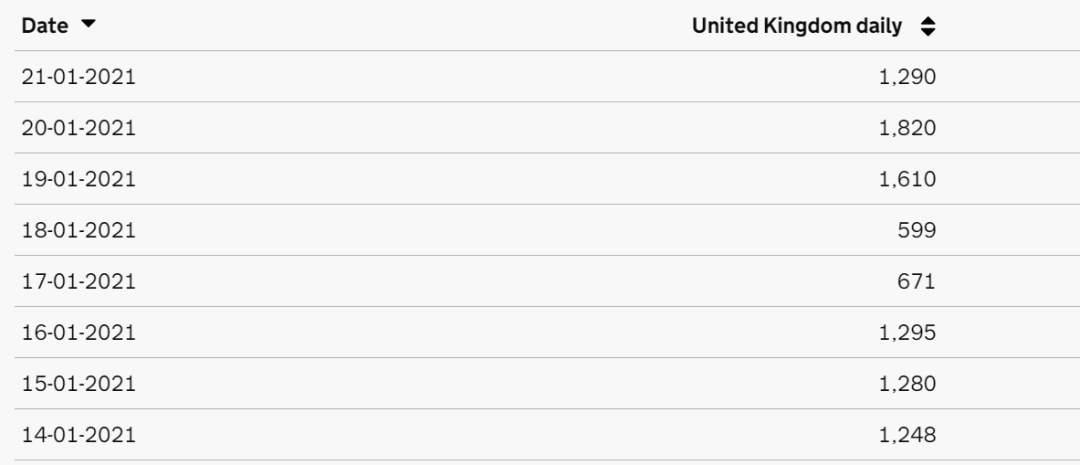
Task: Click the daily value 671
Action: pyautogui.click(x=917, y=281)
